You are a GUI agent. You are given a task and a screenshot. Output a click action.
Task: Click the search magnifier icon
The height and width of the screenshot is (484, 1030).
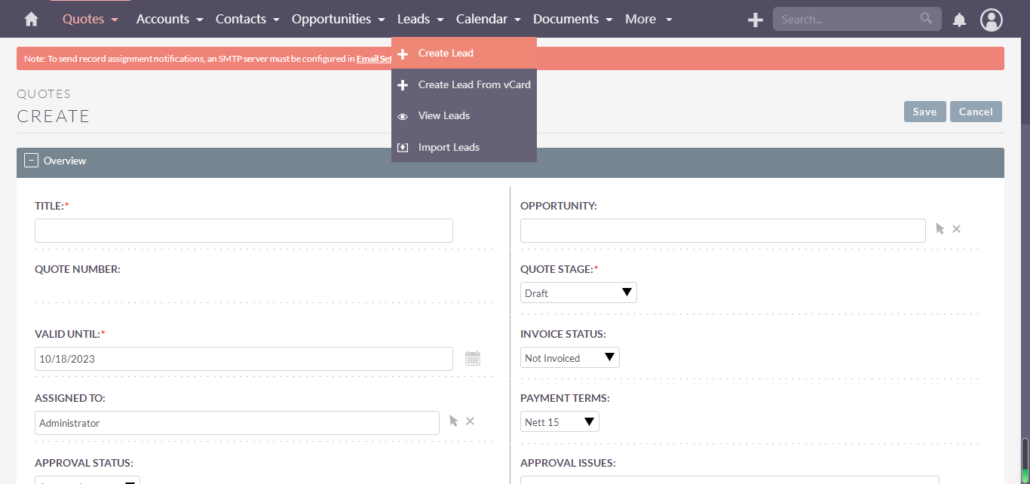(926, 19)
